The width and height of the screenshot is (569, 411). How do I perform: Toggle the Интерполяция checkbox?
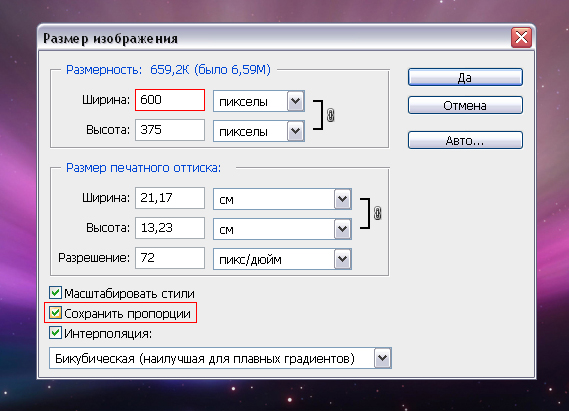pyautogui.click(x=55, y=333)
